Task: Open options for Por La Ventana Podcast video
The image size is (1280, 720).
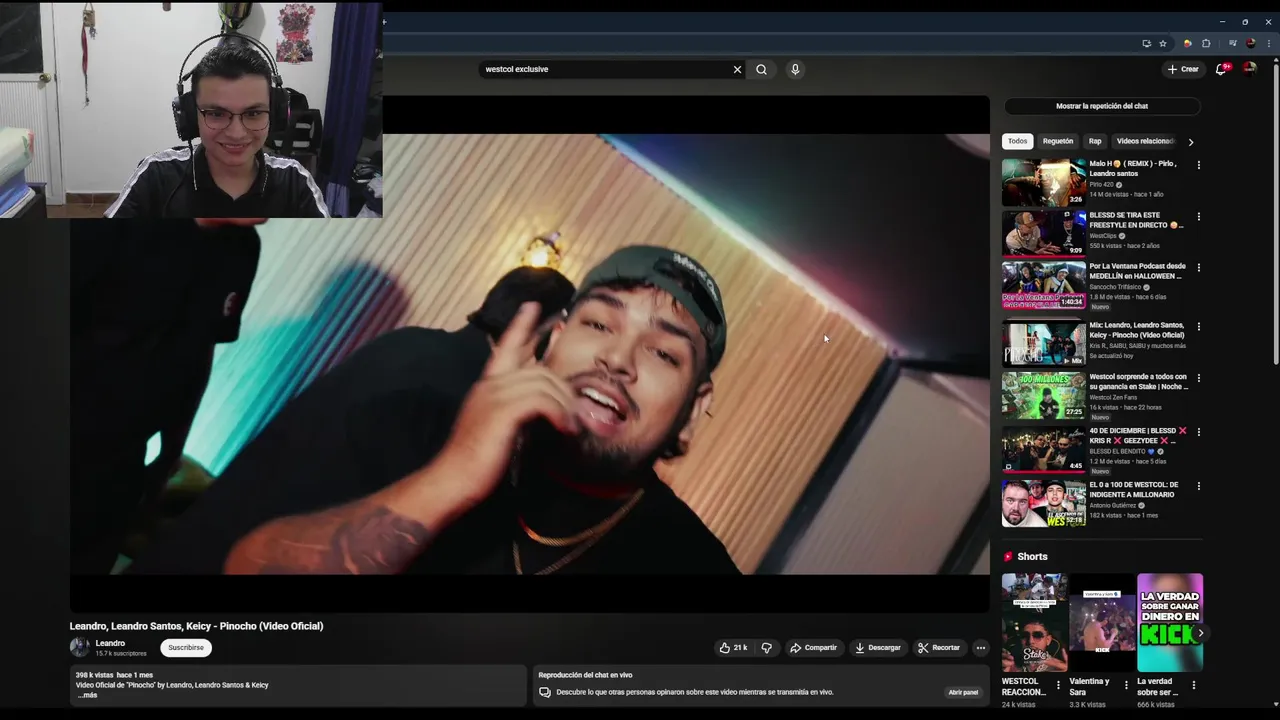Action: pyautogui.click(x=1198, y=268)
